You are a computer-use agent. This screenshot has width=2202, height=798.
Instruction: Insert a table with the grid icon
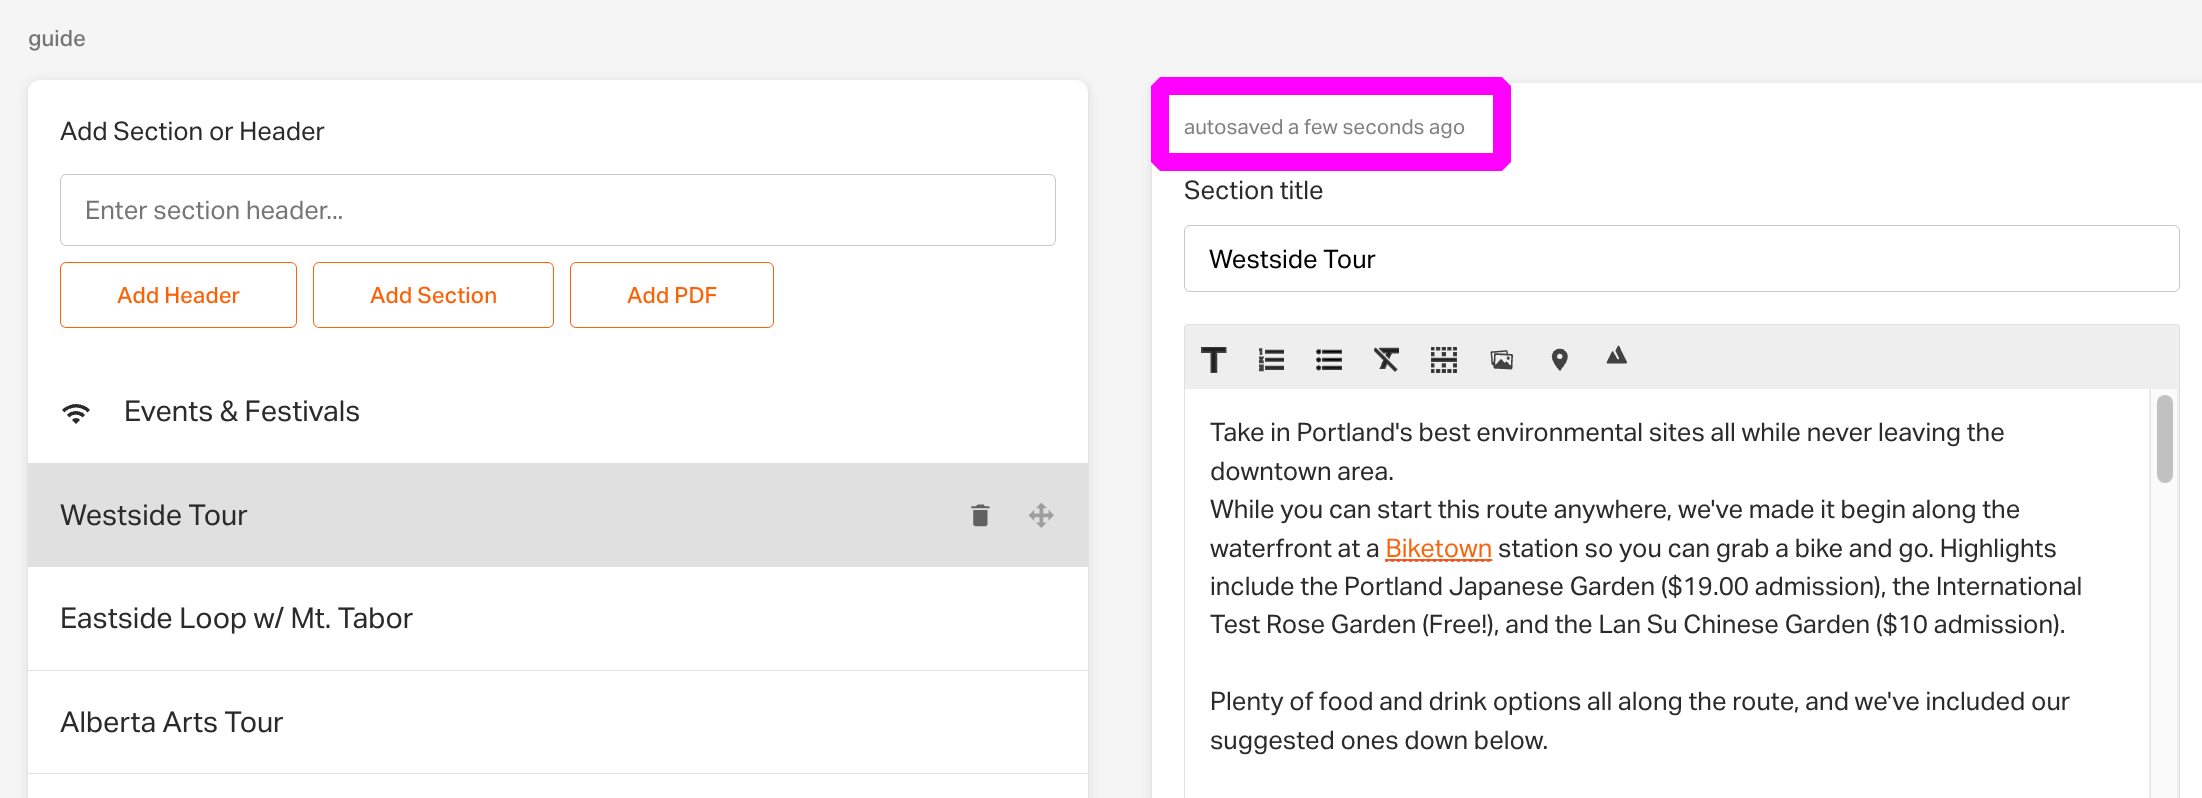1444,359
